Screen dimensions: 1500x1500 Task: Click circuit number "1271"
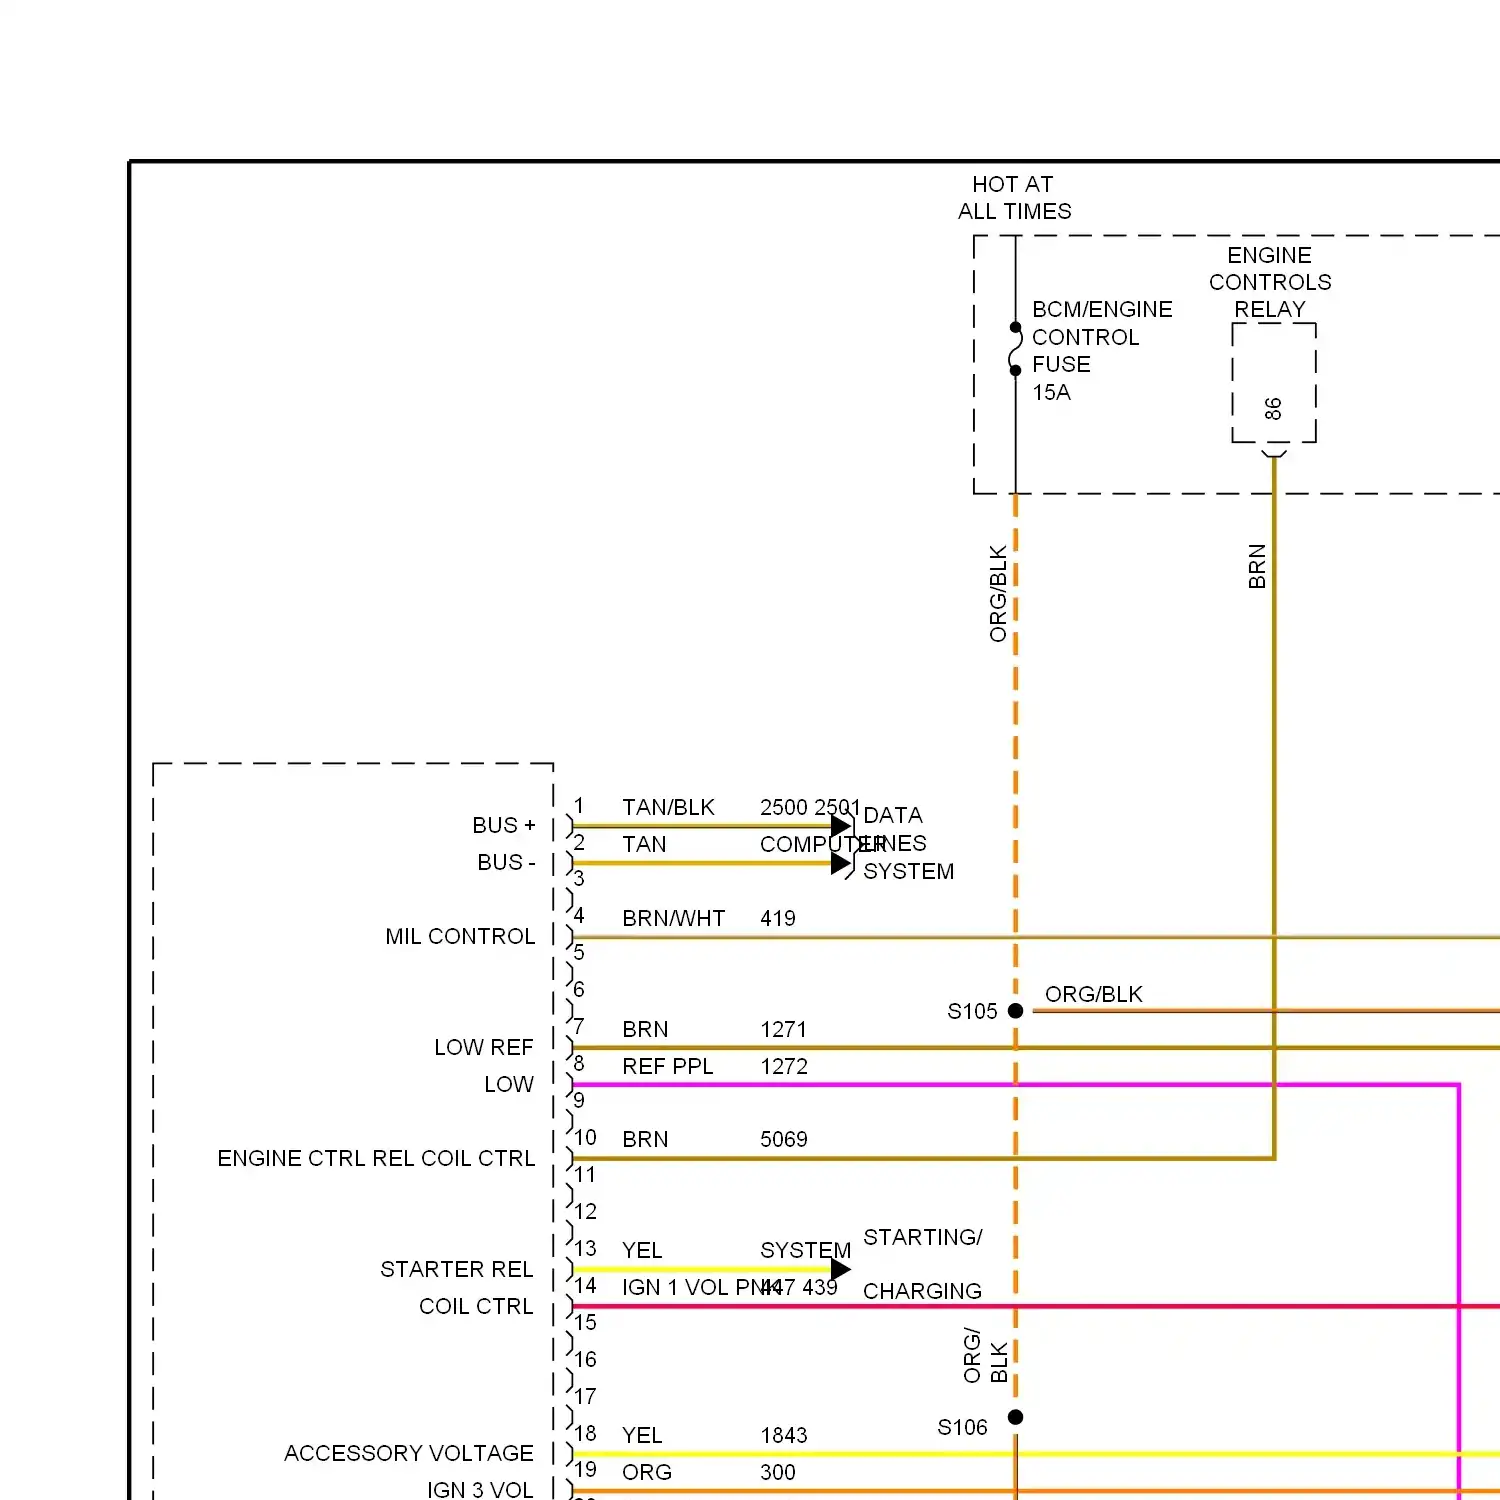tap(783, 1029)
